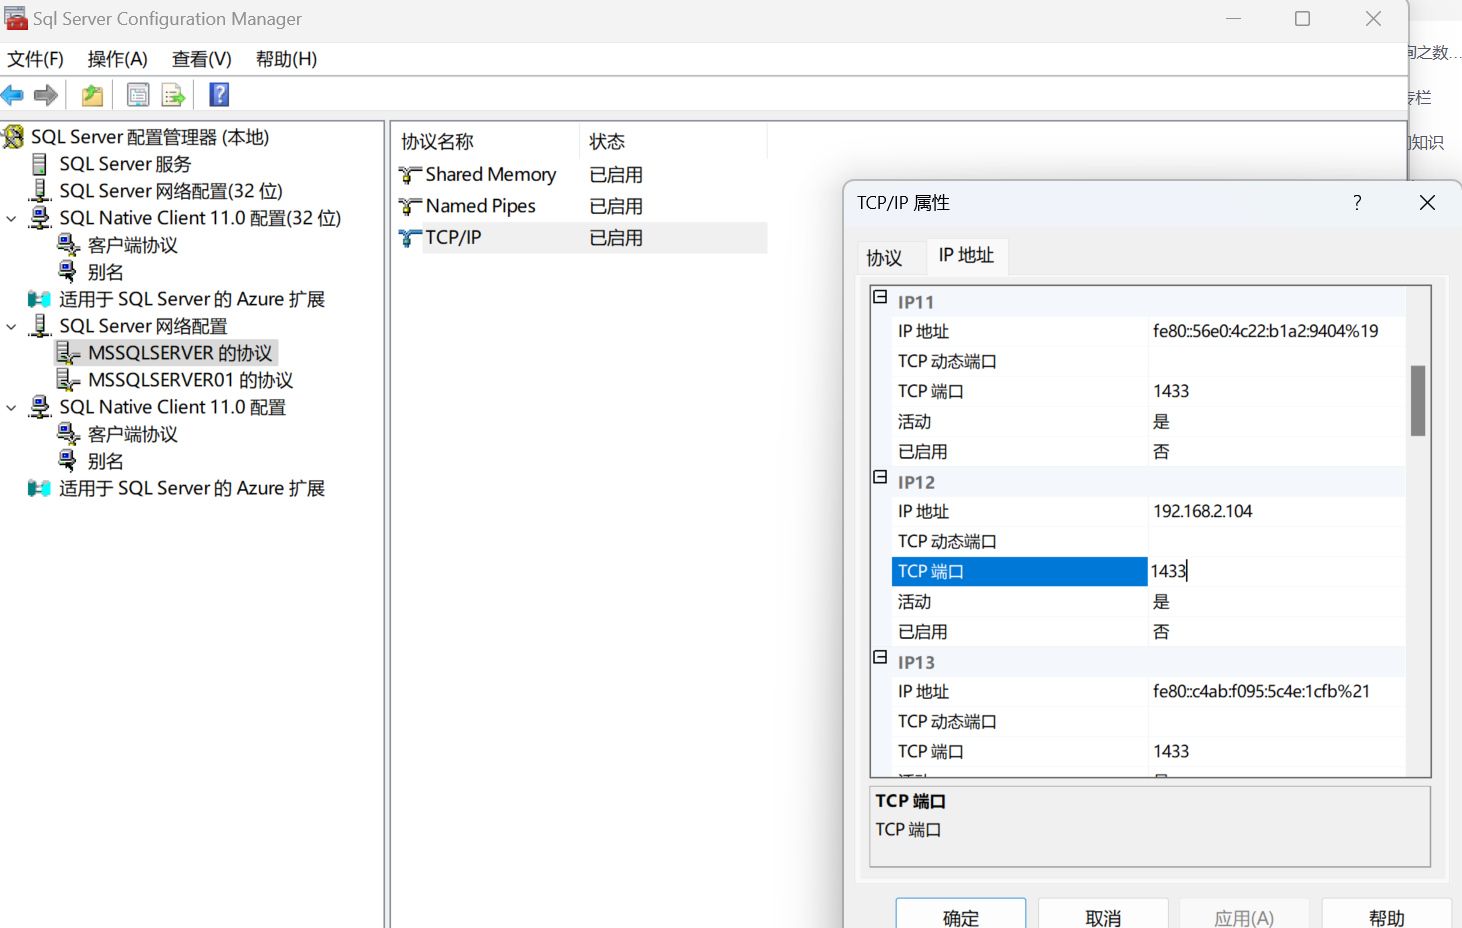
Task: Click the Shared Memory protocol icon
Action: click(410, 175)
